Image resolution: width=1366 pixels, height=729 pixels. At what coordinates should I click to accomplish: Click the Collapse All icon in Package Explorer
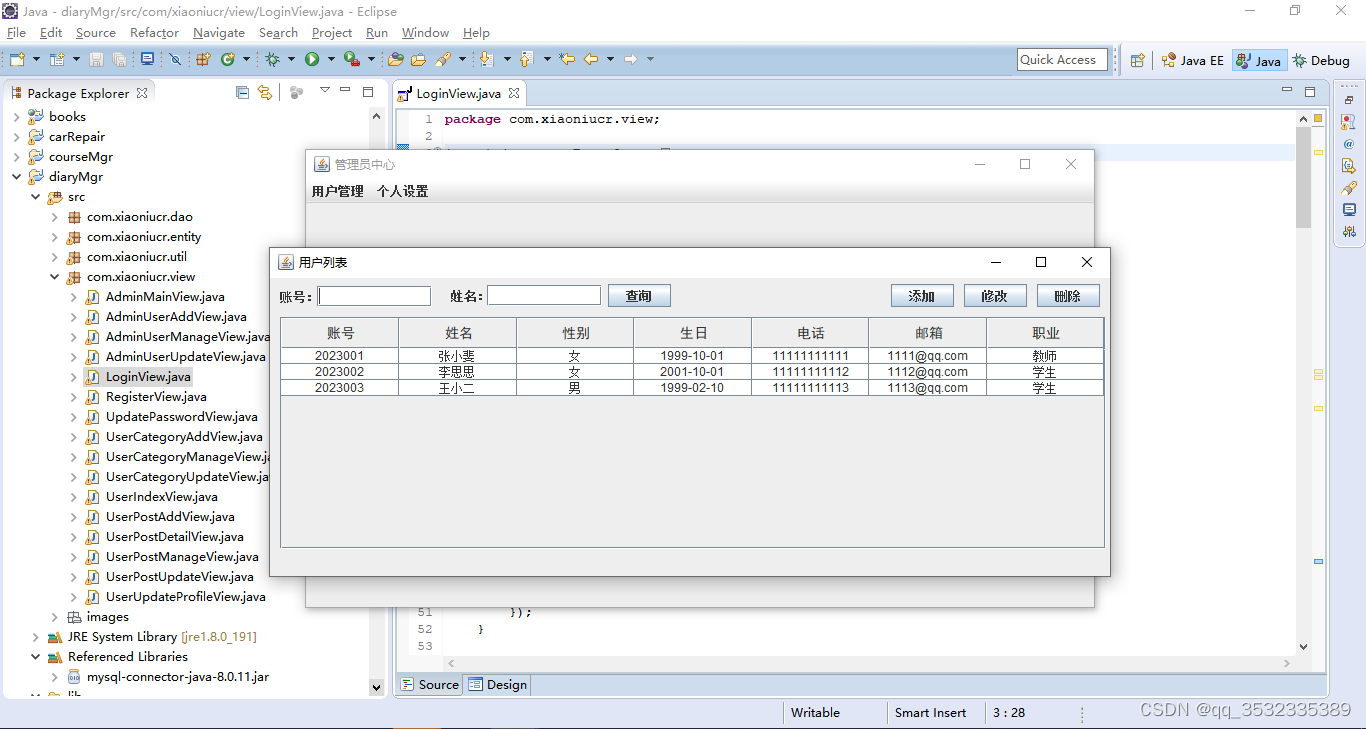[x=242, y=92]
